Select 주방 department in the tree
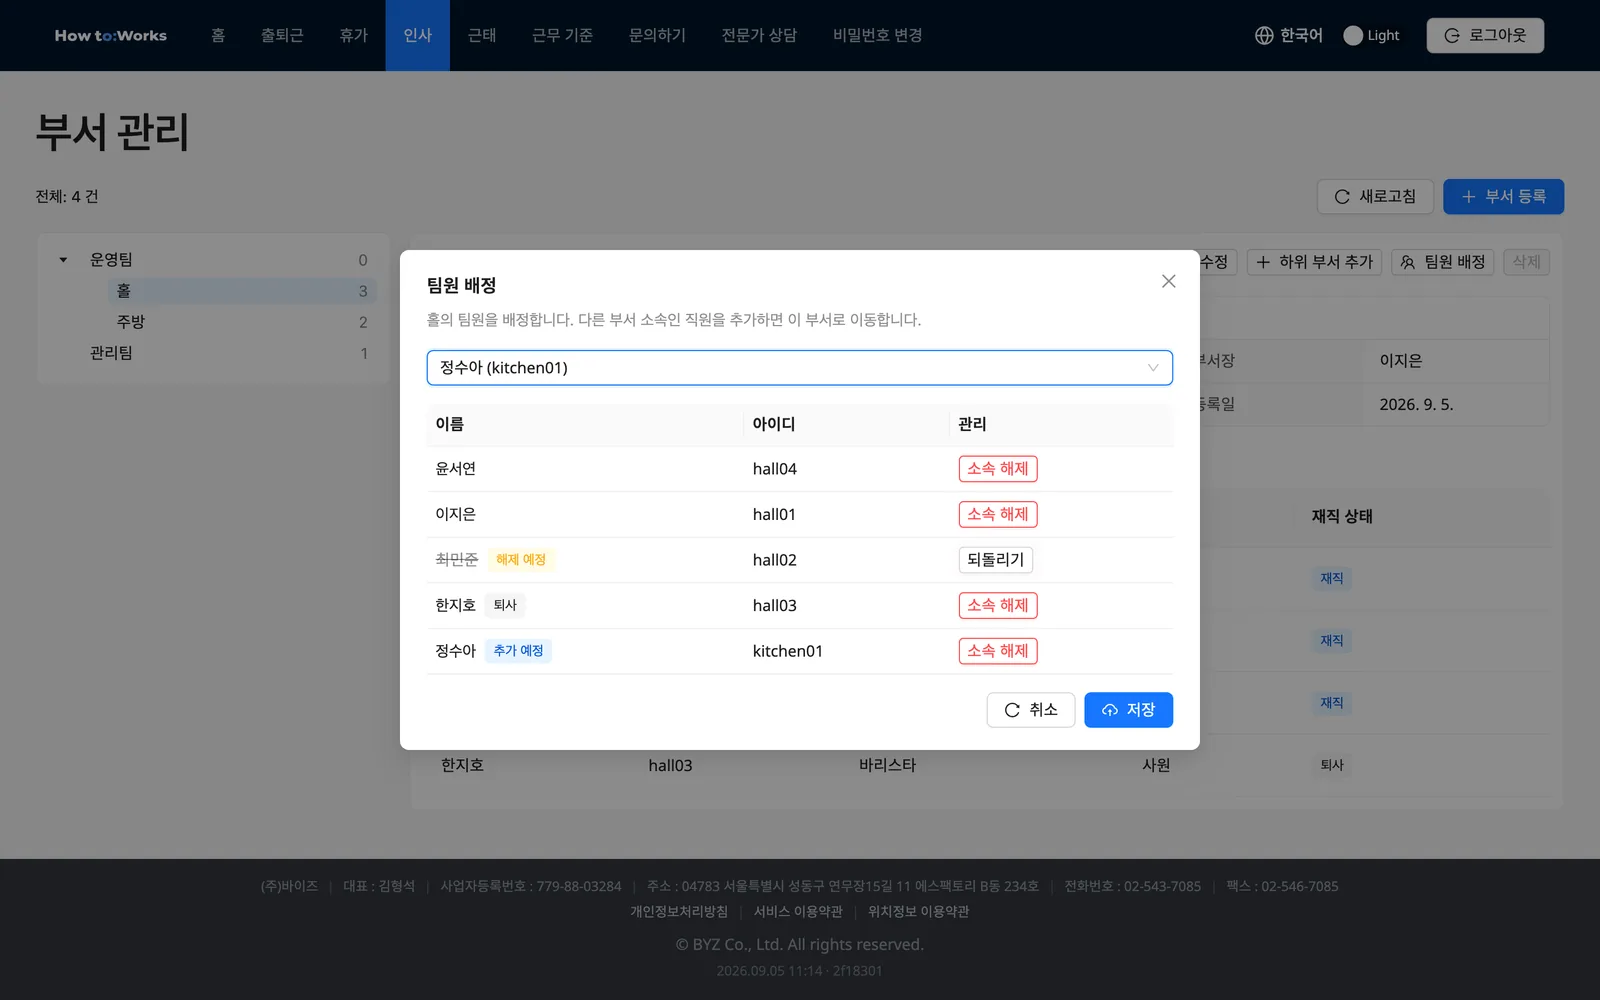 [x=131, y=322]
